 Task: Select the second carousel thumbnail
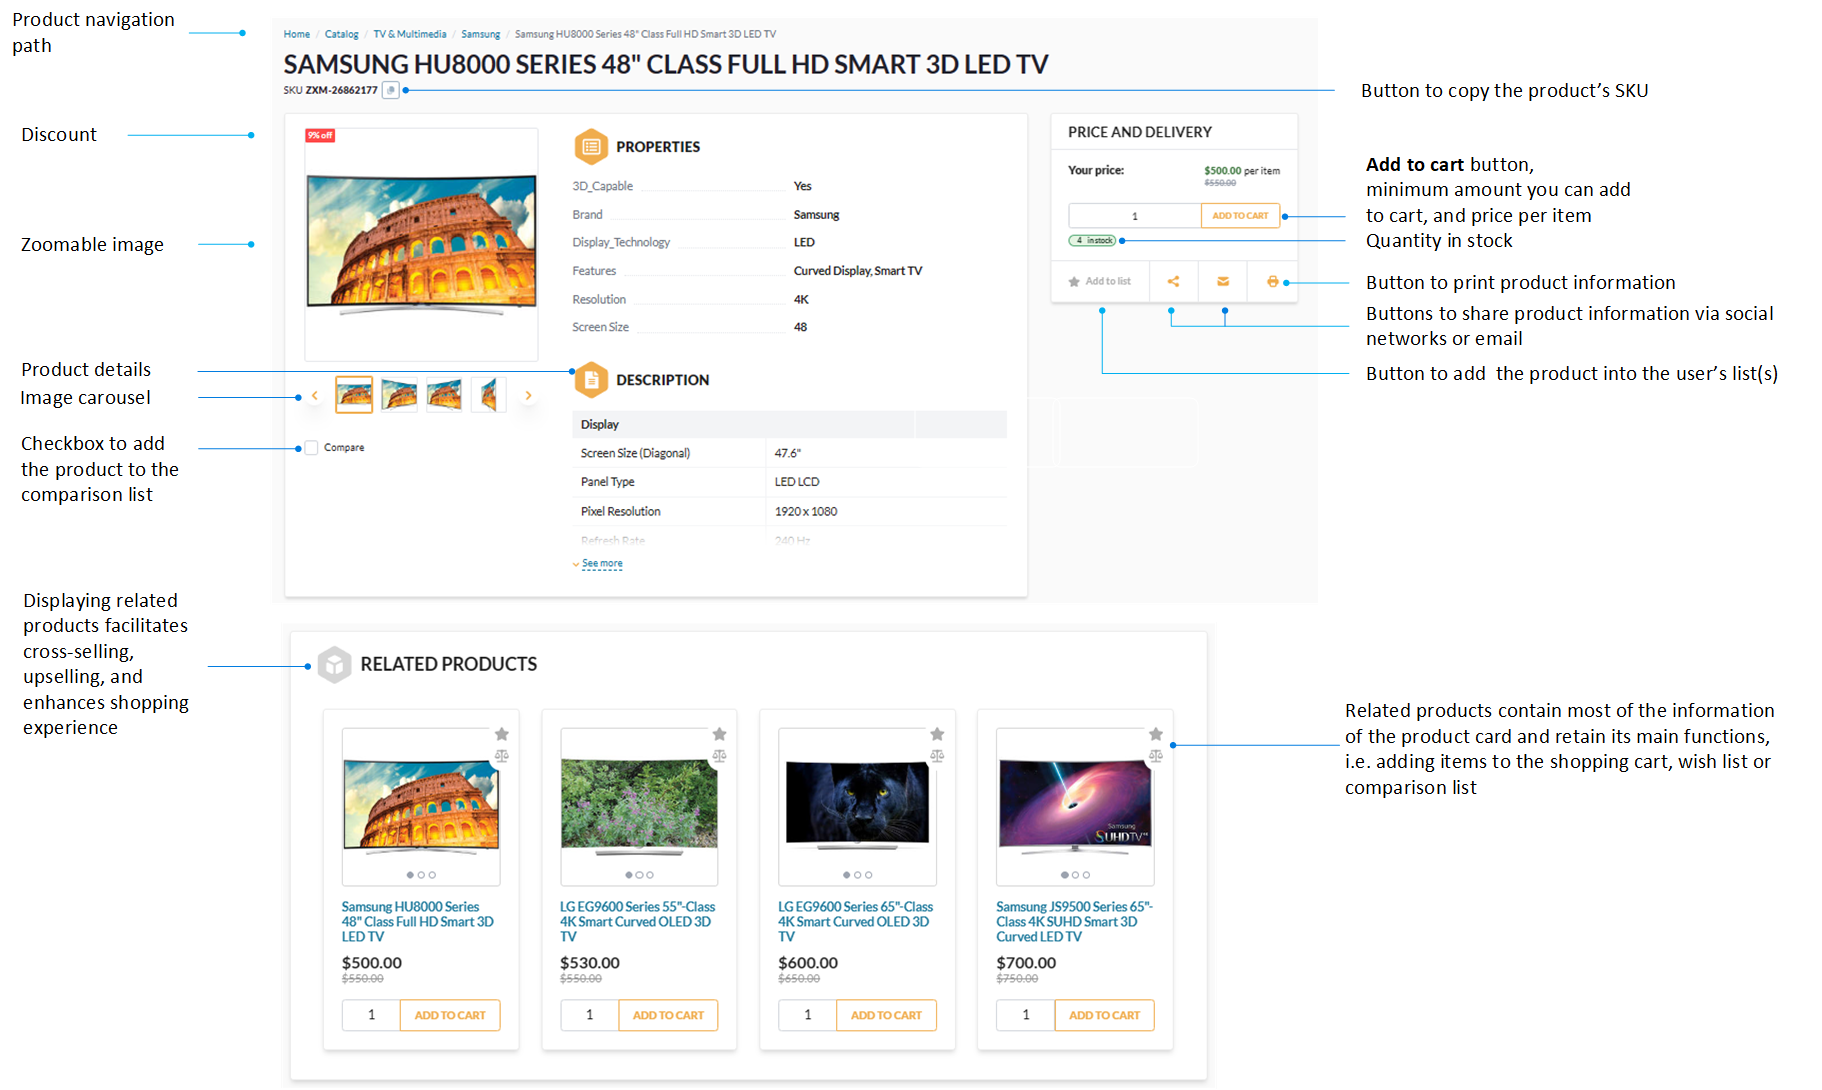pos(399,395)
